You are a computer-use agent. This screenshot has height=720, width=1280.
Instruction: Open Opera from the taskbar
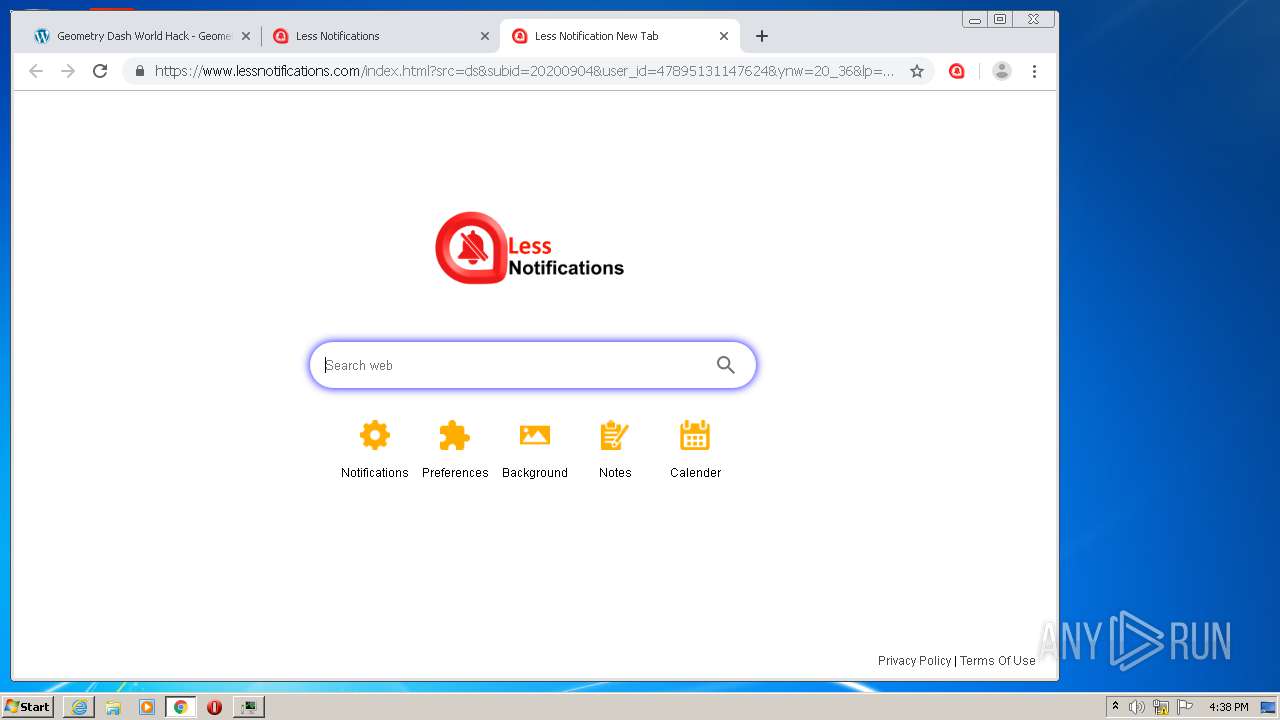click(x=214, y=707)
